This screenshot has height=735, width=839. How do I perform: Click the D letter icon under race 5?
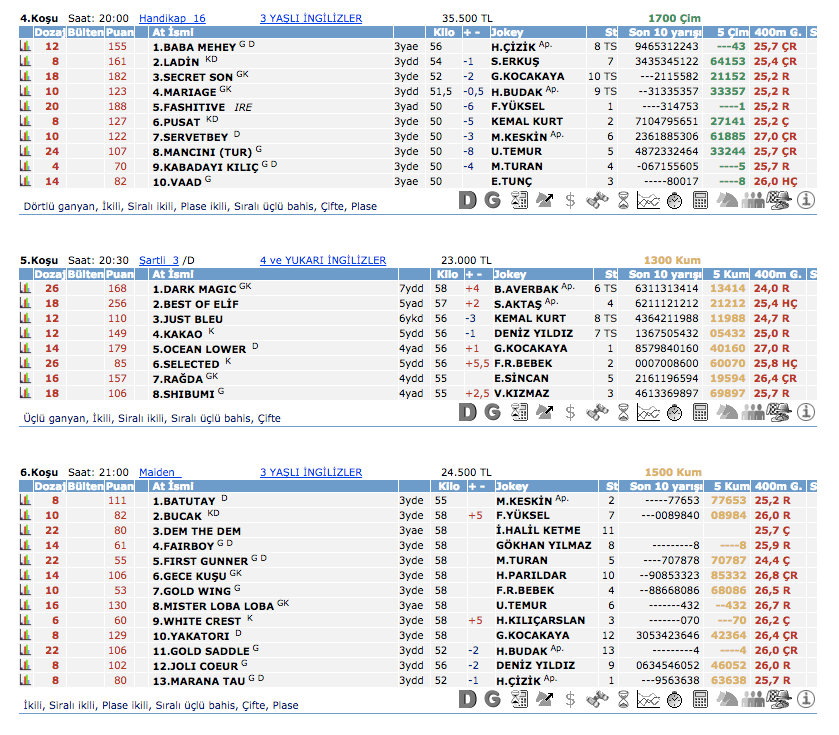tap(467, 411)
